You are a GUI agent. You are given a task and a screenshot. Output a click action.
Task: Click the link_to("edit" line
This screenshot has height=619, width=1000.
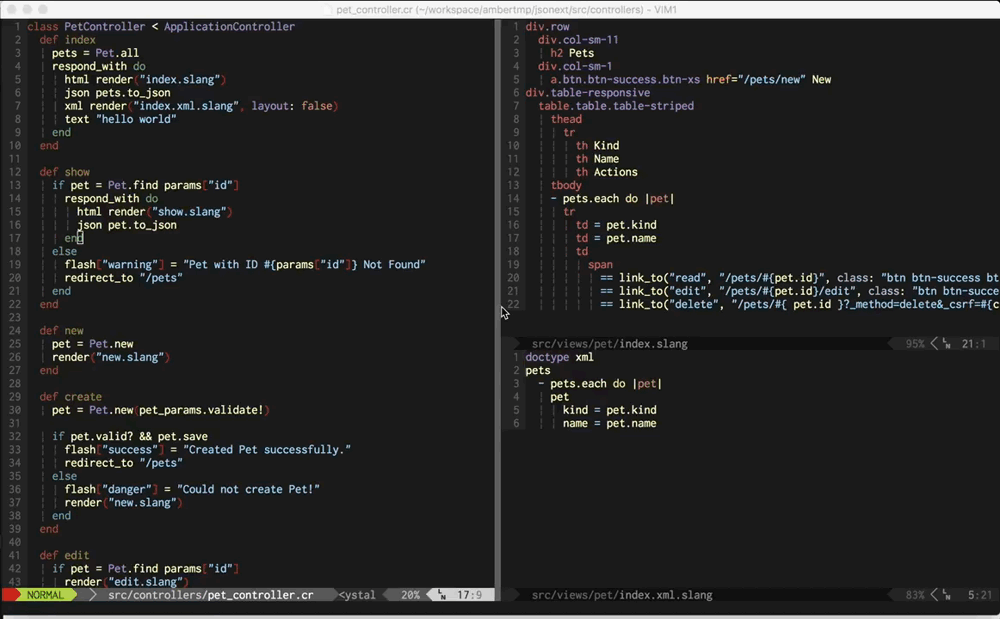click(x=800, y=291)
